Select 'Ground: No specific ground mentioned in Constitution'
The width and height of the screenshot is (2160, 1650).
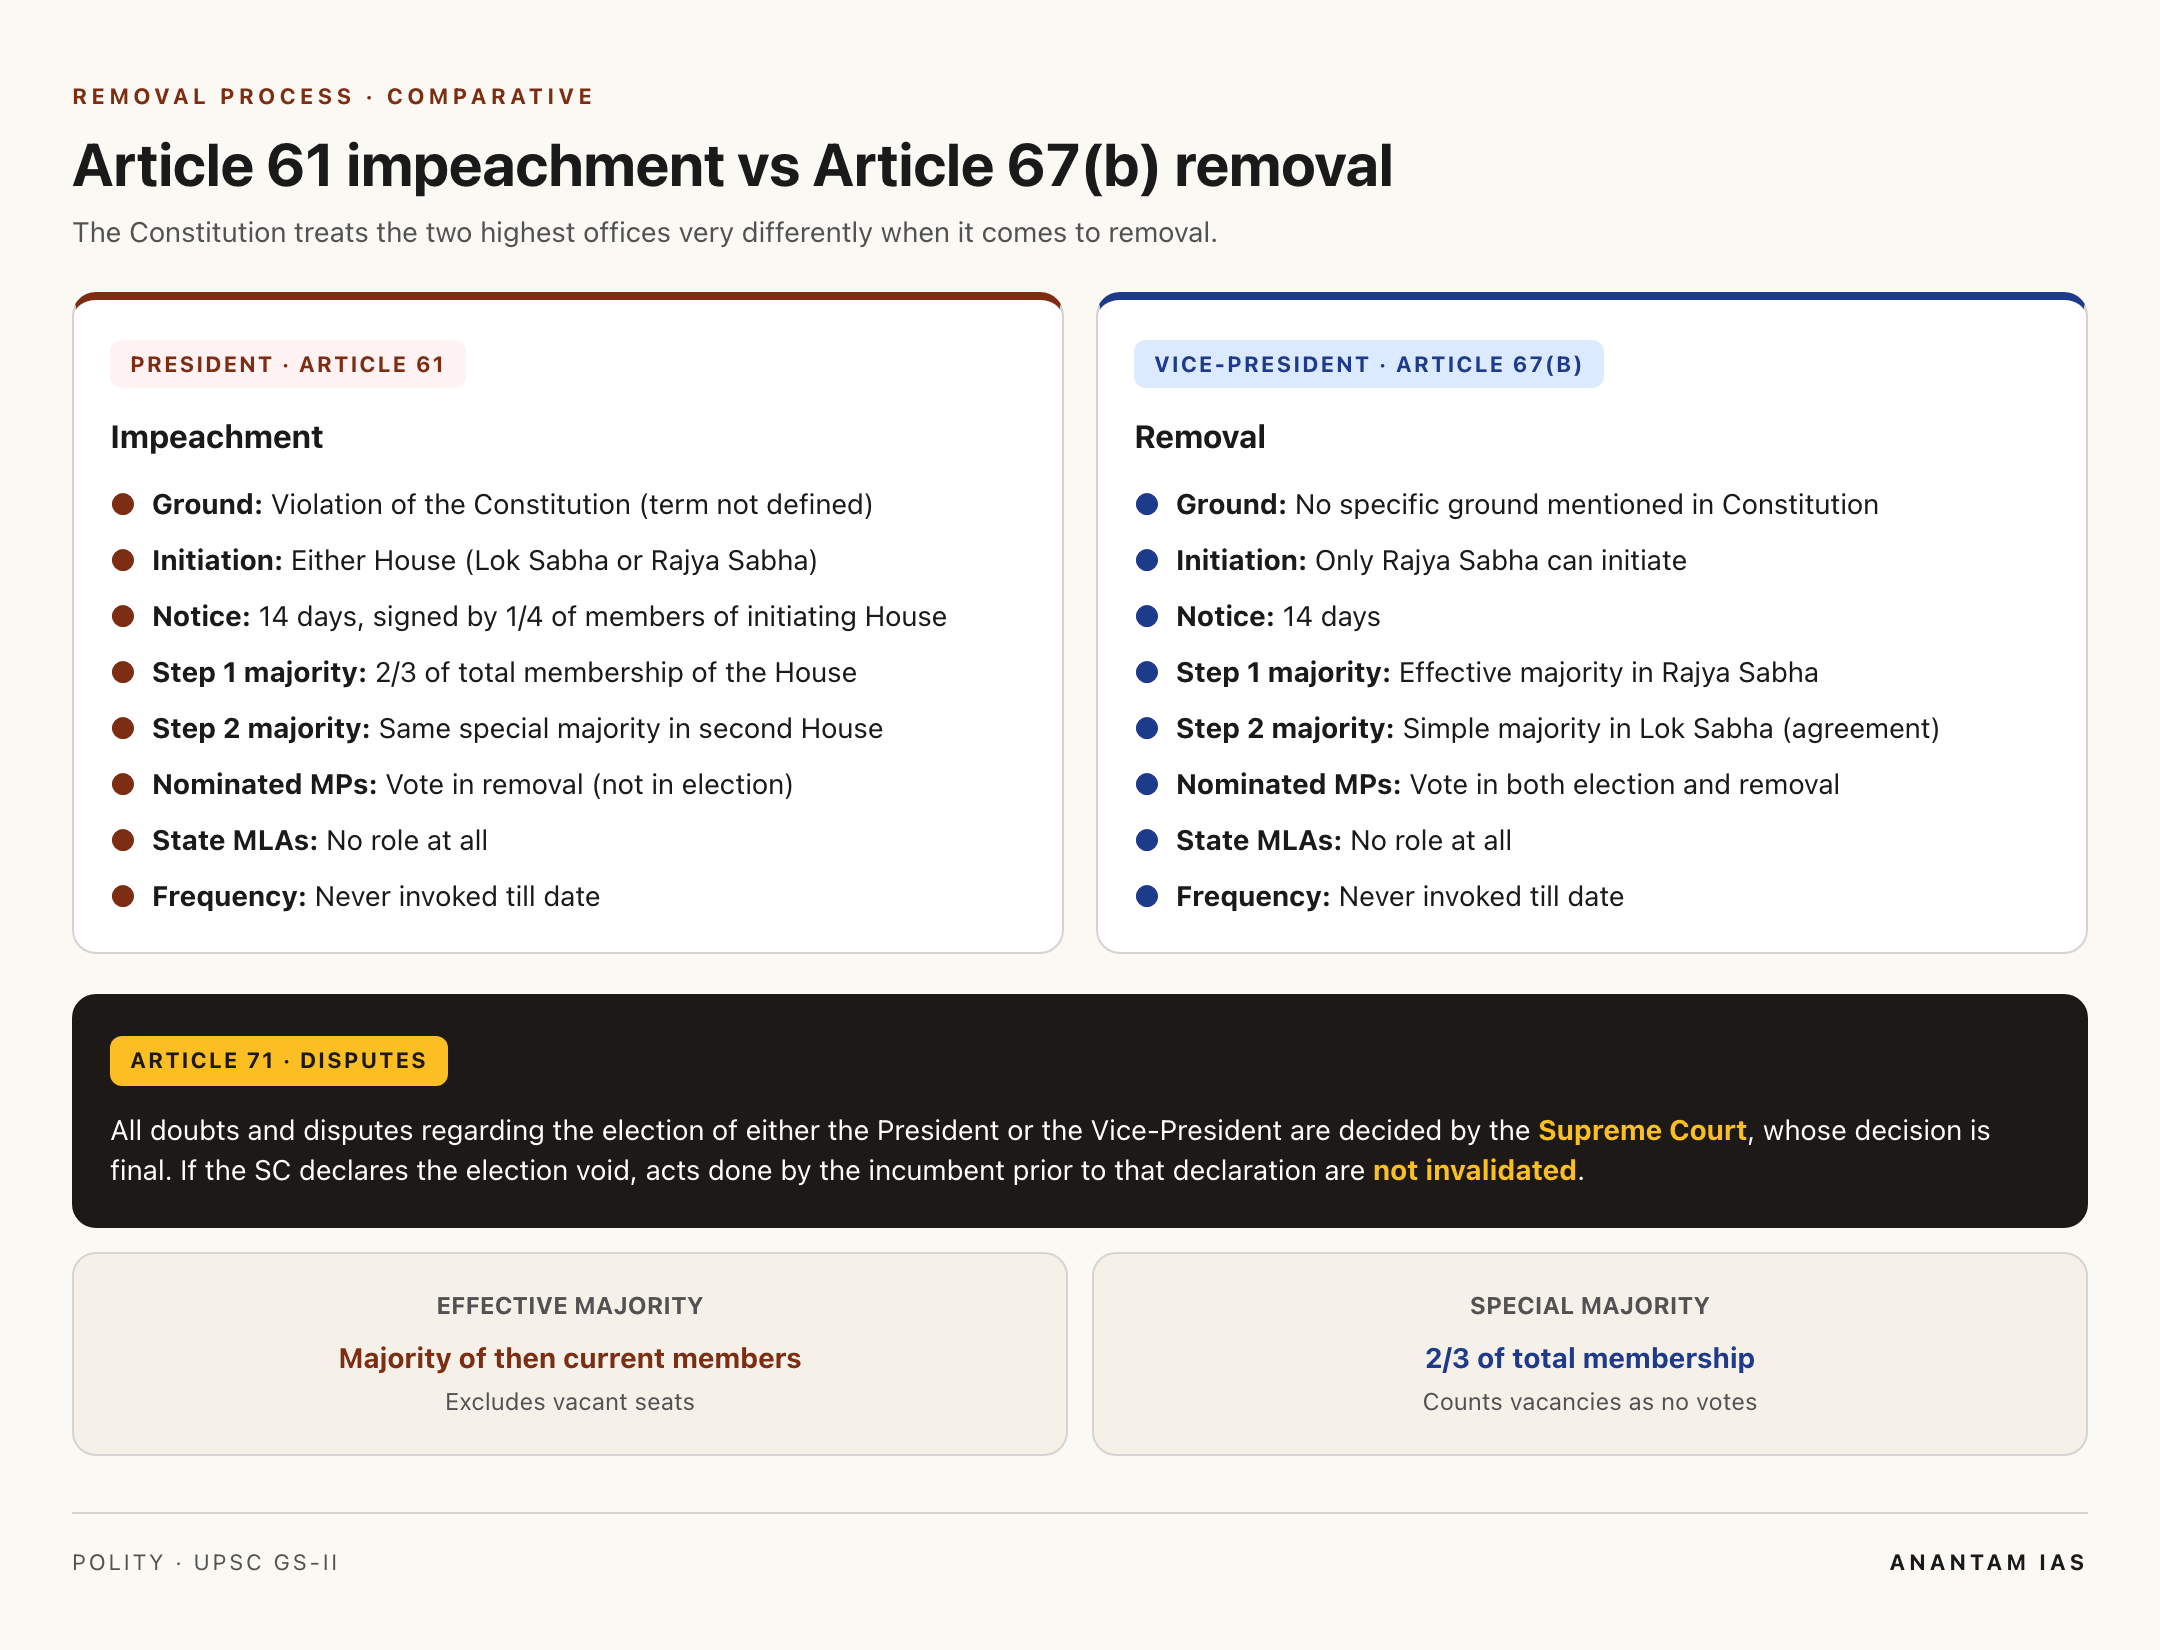pyautogui.click(x=1527, y=505)
